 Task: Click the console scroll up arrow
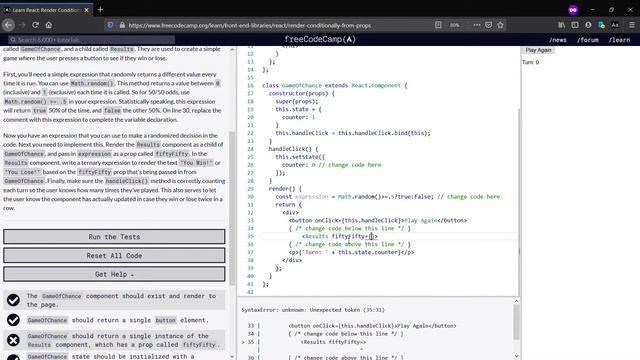tap(516, 301)
